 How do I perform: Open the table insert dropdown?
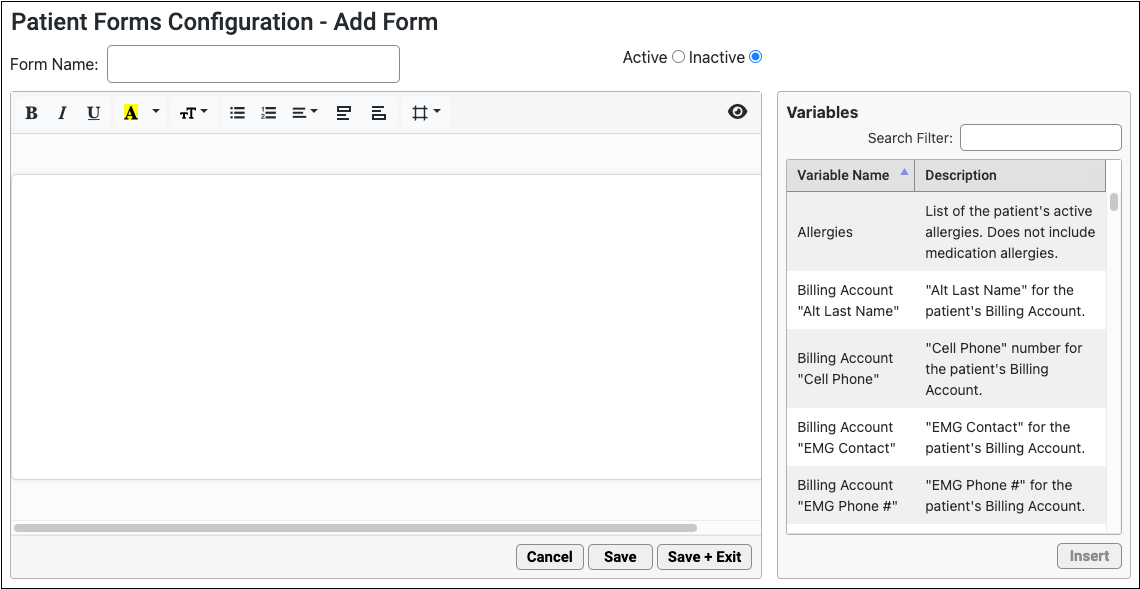426,113
